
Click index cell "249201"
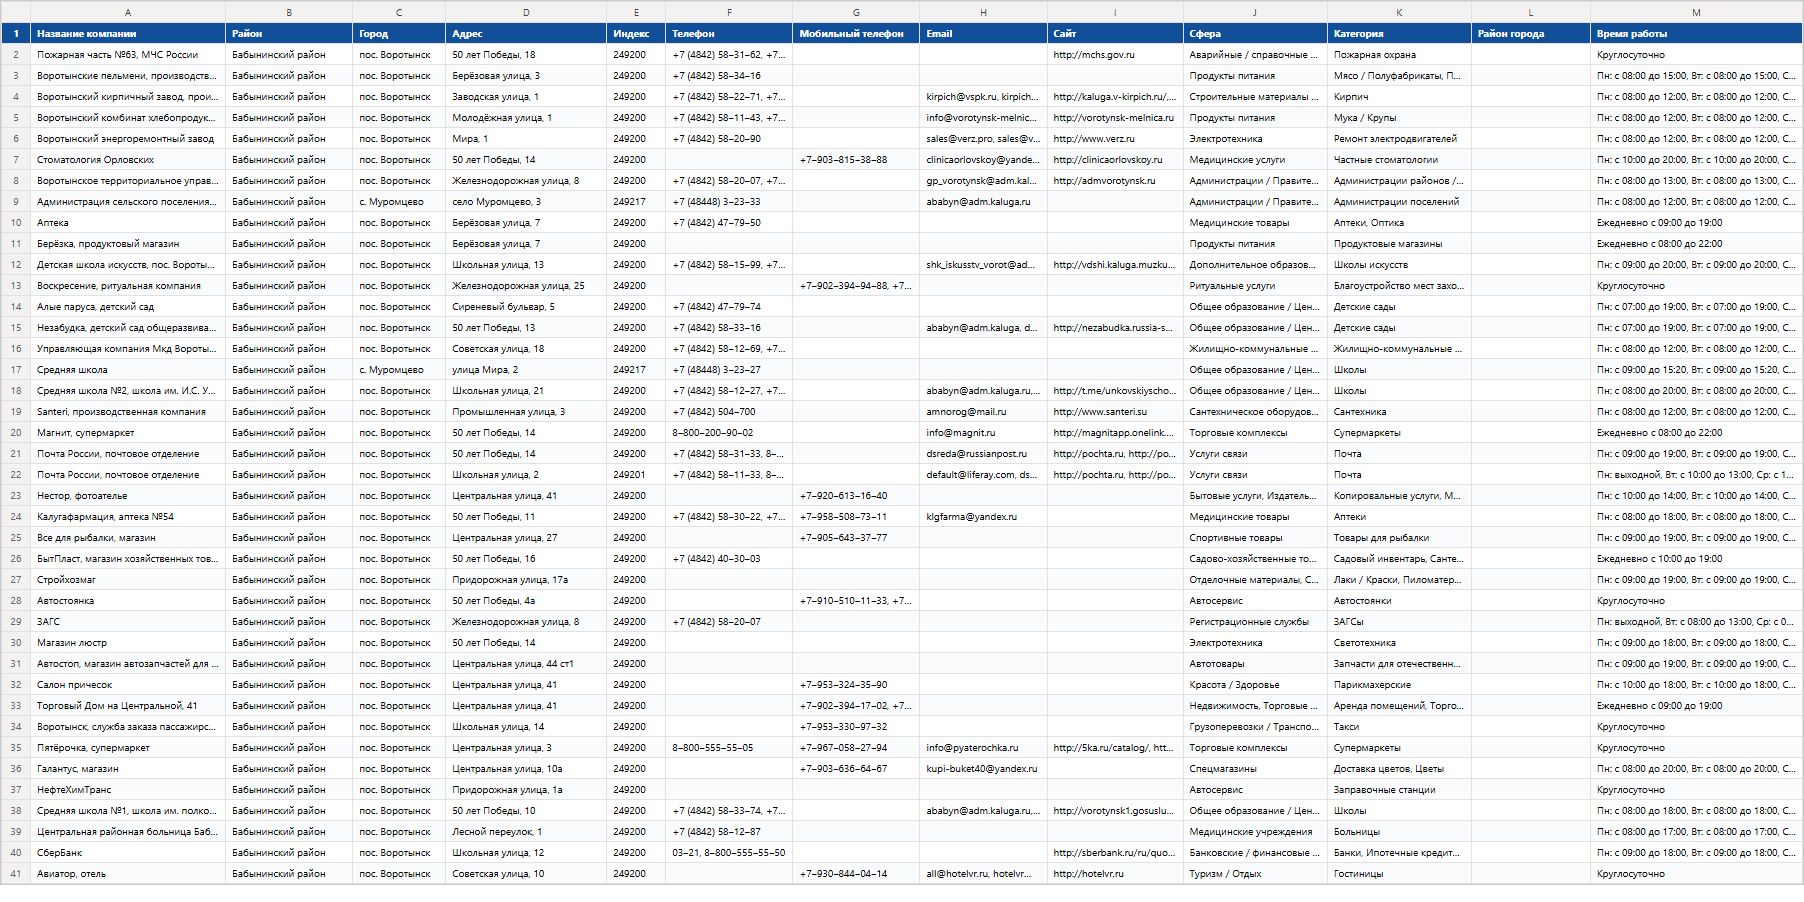(x=636, y=475)
